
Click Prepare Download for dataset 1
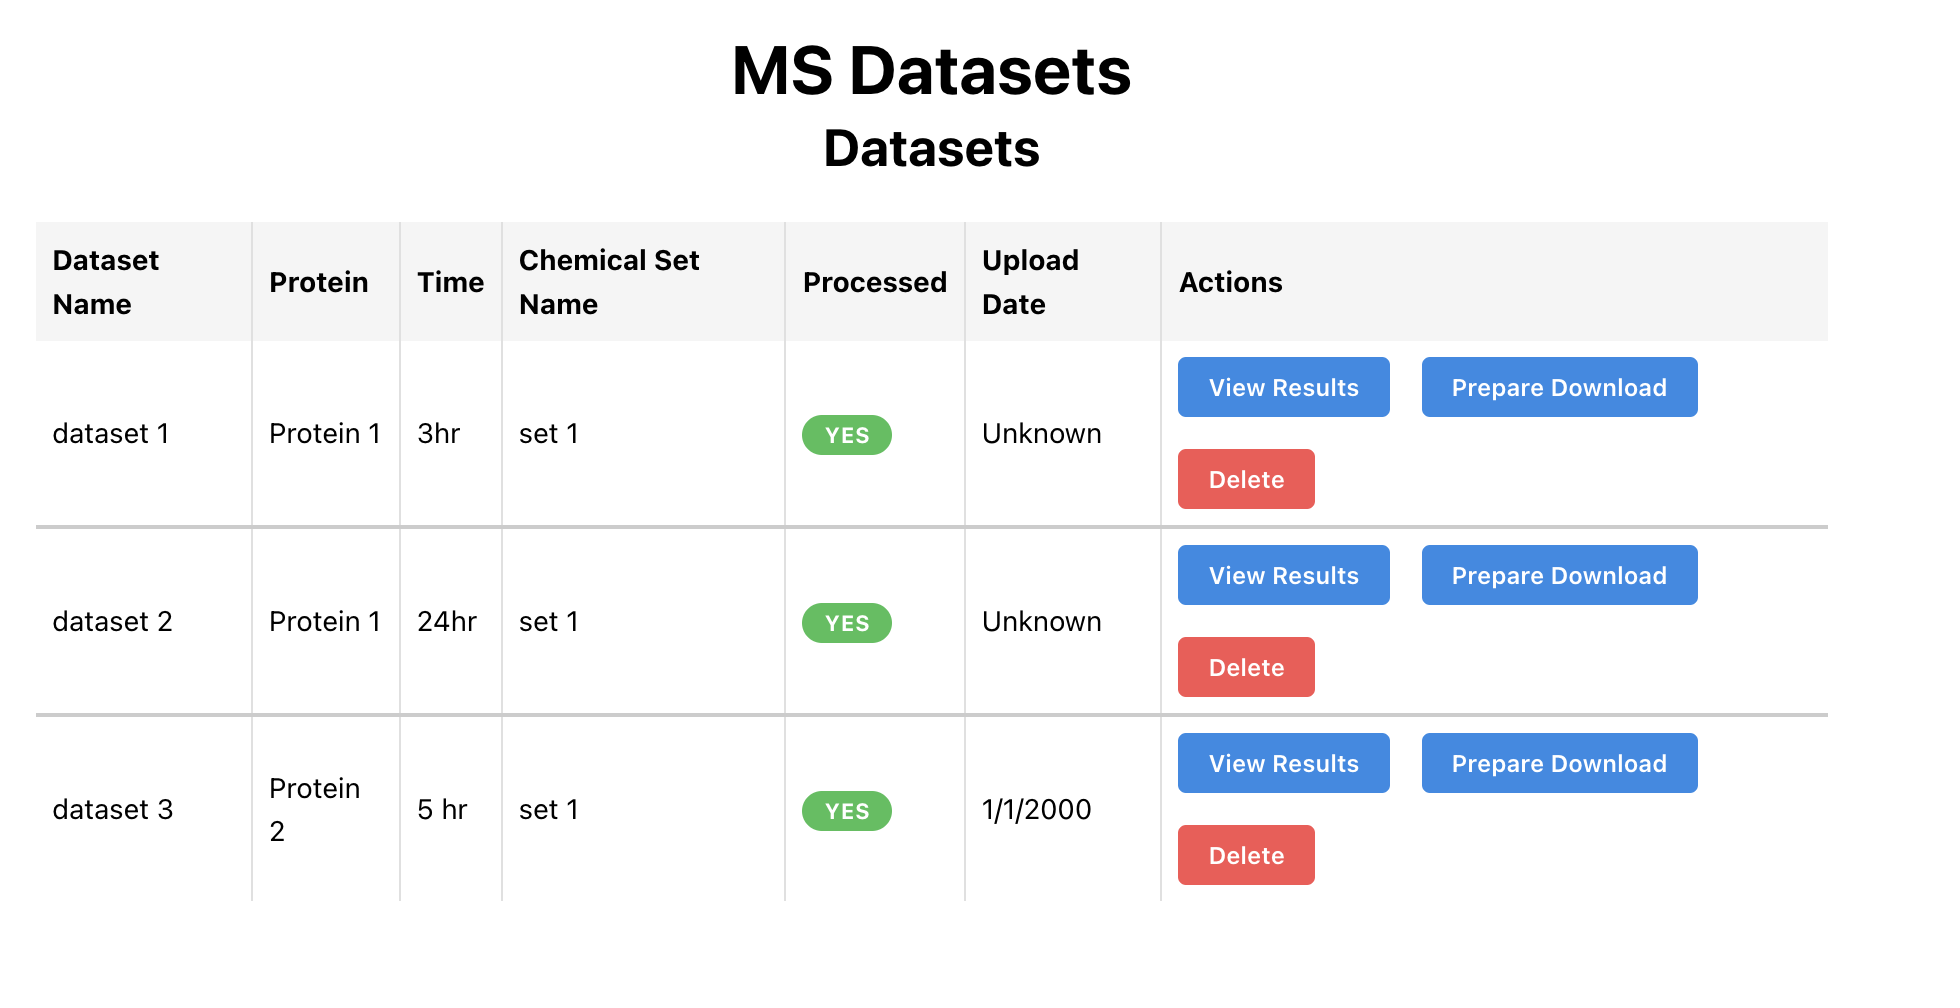point(1558,387)
